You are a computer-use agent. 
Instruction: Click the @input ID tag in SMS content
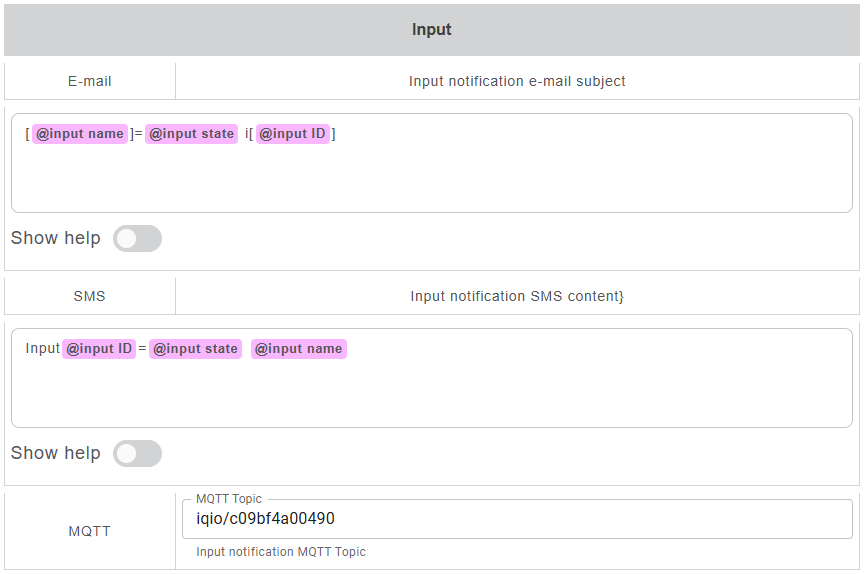click(x=98, y=349)
